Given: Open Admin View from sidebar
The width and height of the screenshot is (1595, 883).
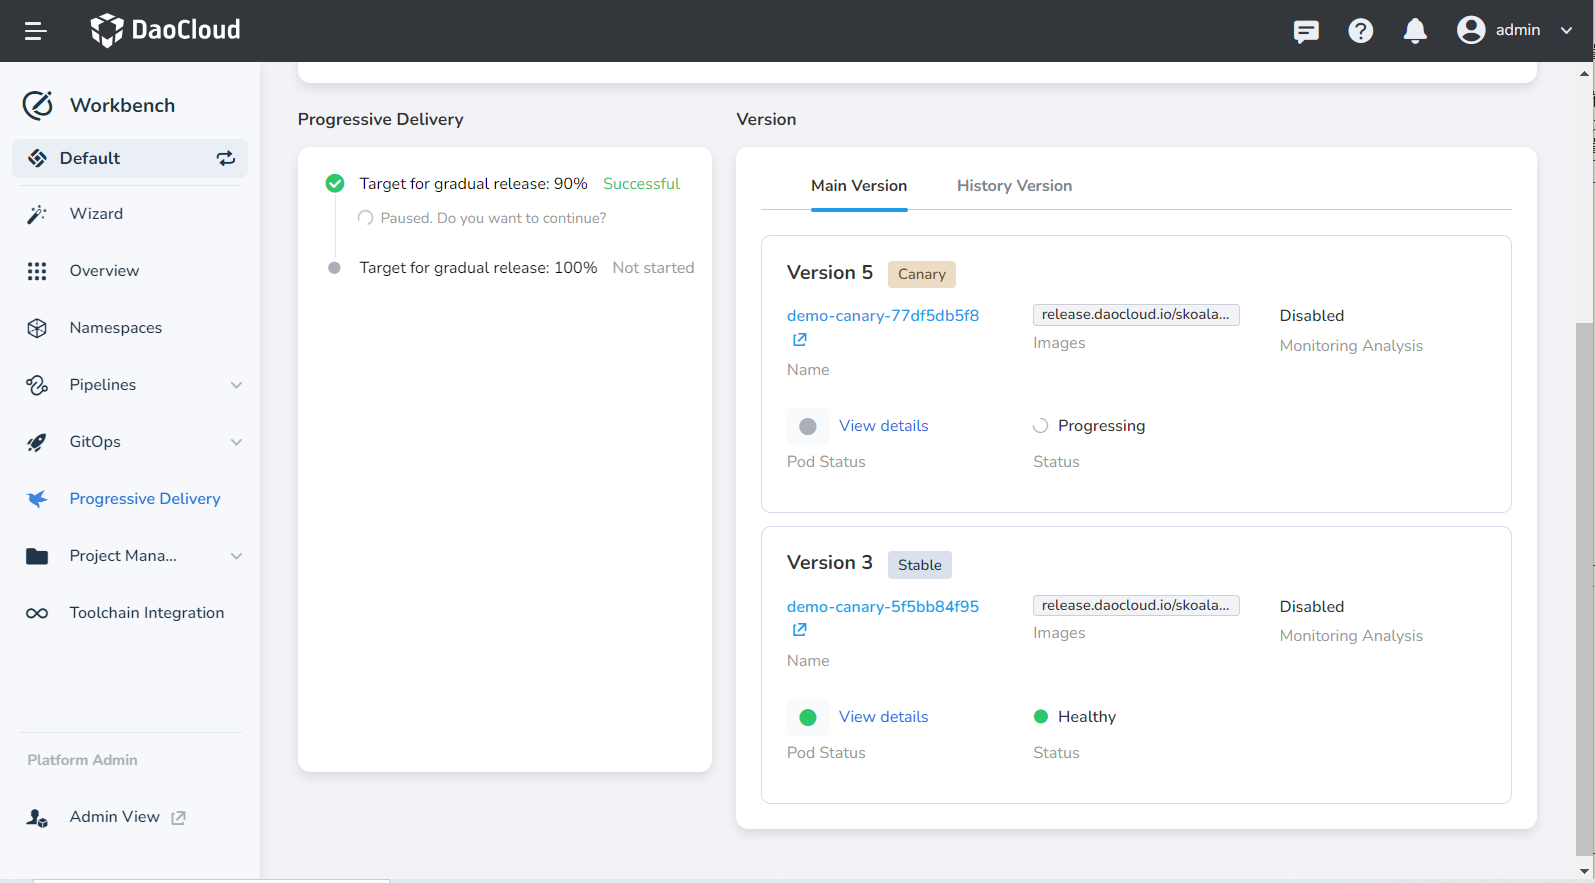Looking at the screenshot, I should click(115, 817).
